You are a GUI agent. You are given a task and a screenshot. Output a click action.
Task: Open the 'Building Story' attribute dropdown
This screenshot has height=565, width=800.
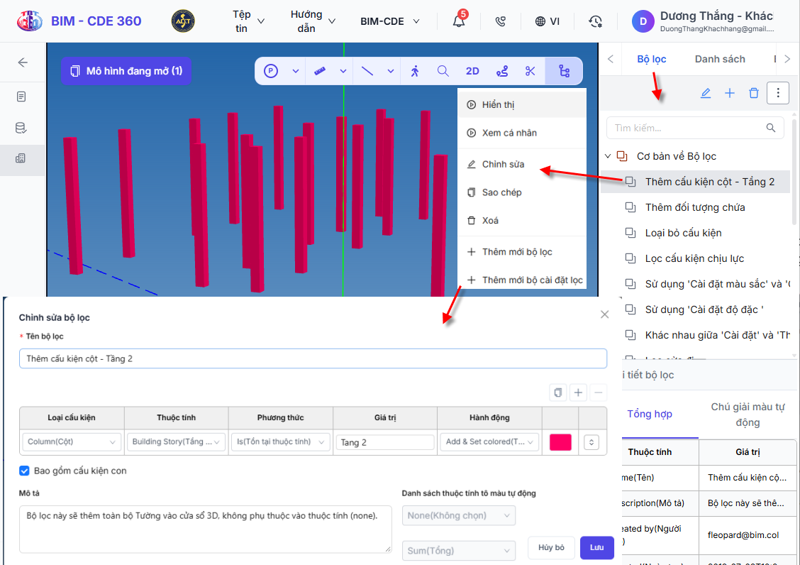[x=176, y=442]
